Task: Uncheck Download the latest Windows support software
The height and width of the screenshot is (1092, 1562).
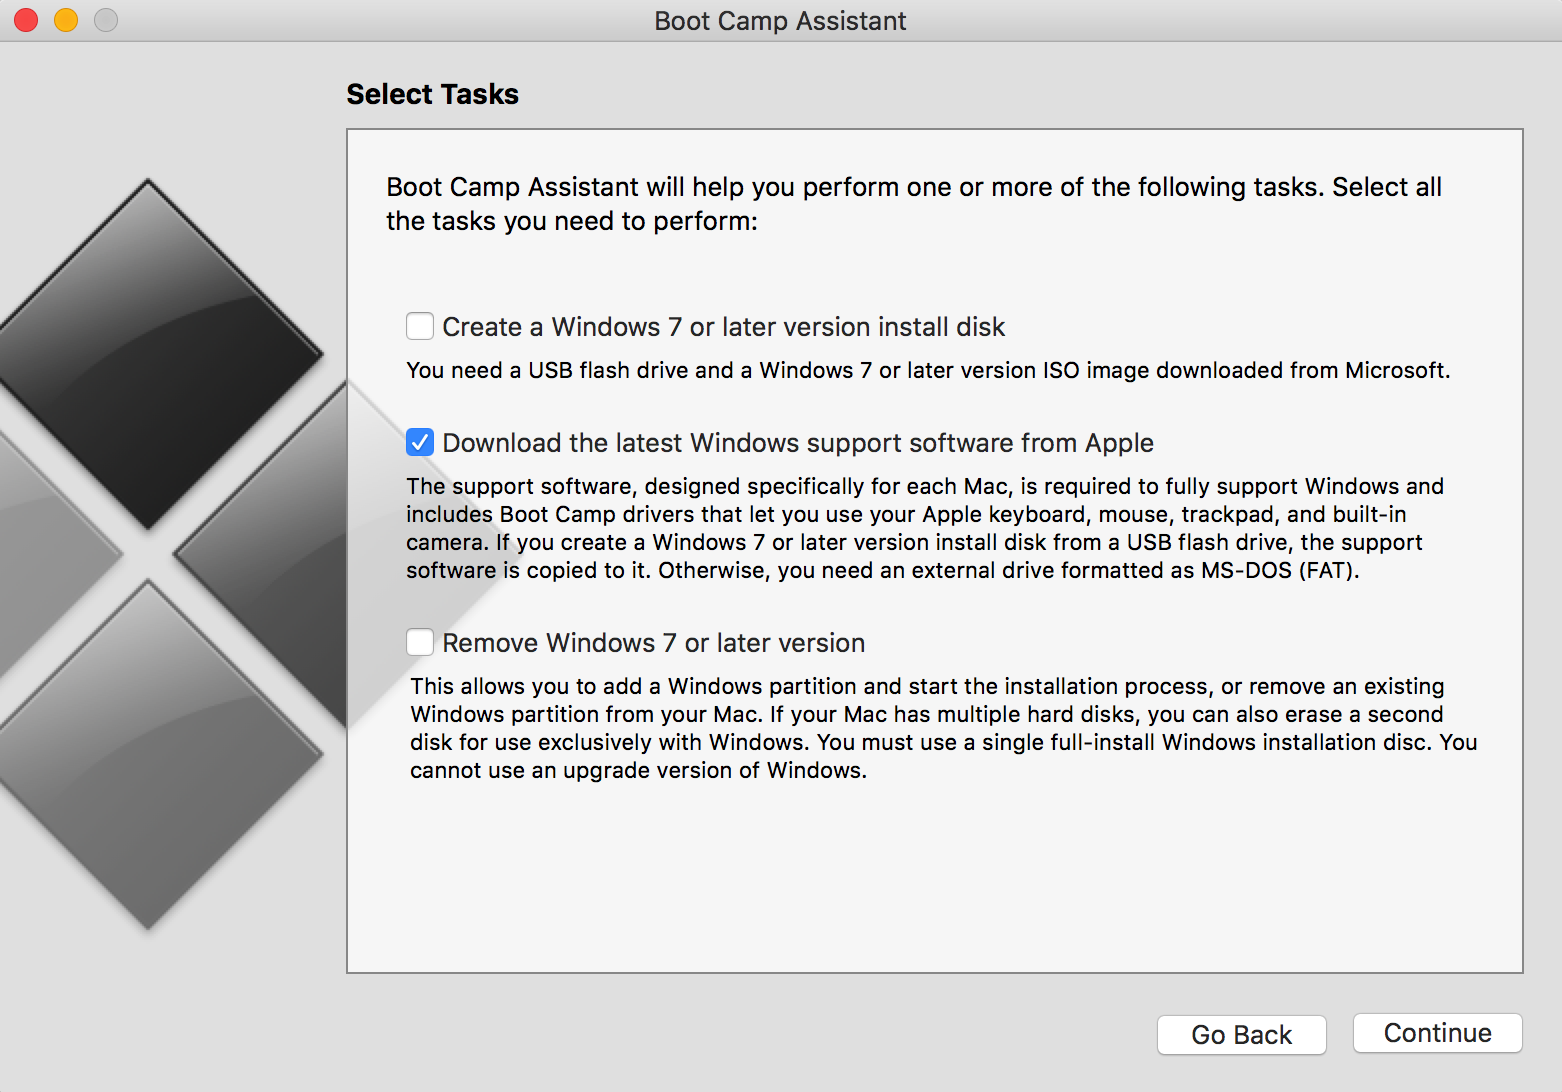Action: click(419, 442)
